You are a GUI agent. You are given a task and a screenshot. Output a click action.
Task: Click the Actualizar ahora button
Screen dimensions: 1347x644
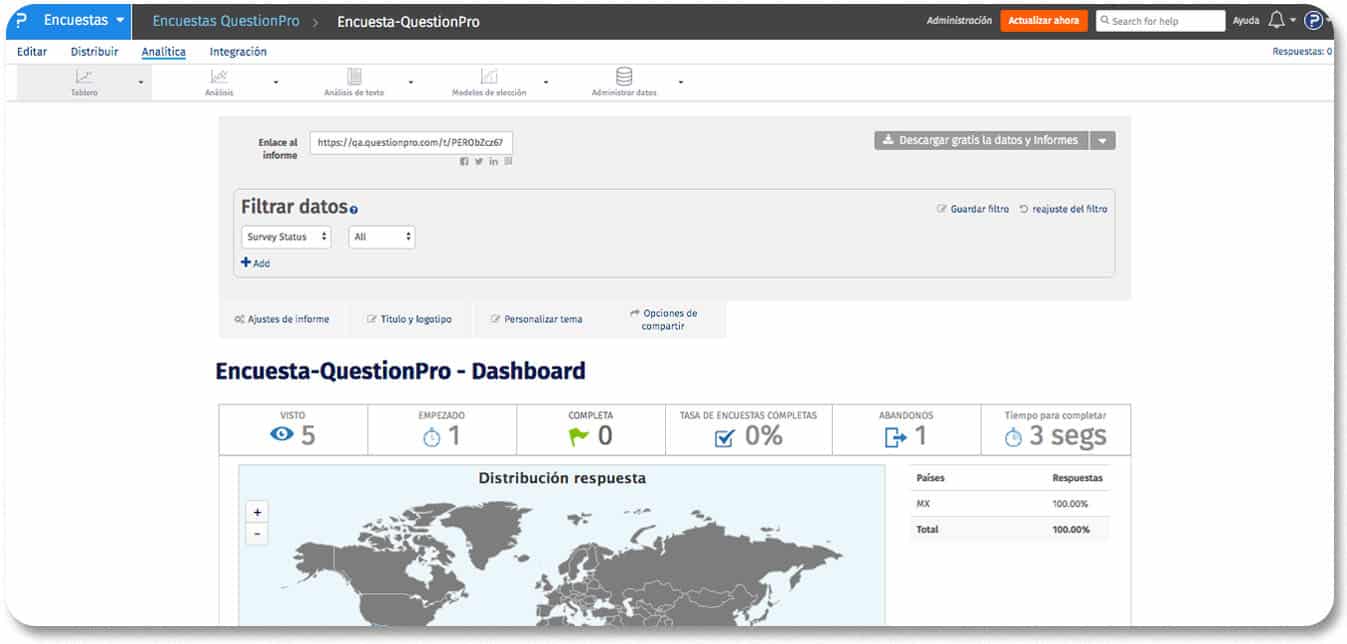[1043, 20]
